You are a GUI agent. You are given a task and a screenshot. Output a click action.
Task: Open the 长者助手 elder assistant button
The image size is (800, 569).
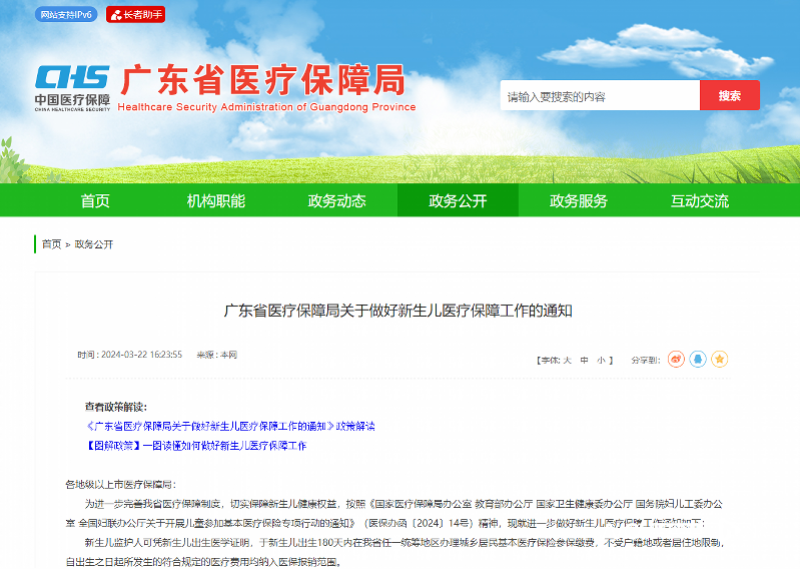[136, 15]
